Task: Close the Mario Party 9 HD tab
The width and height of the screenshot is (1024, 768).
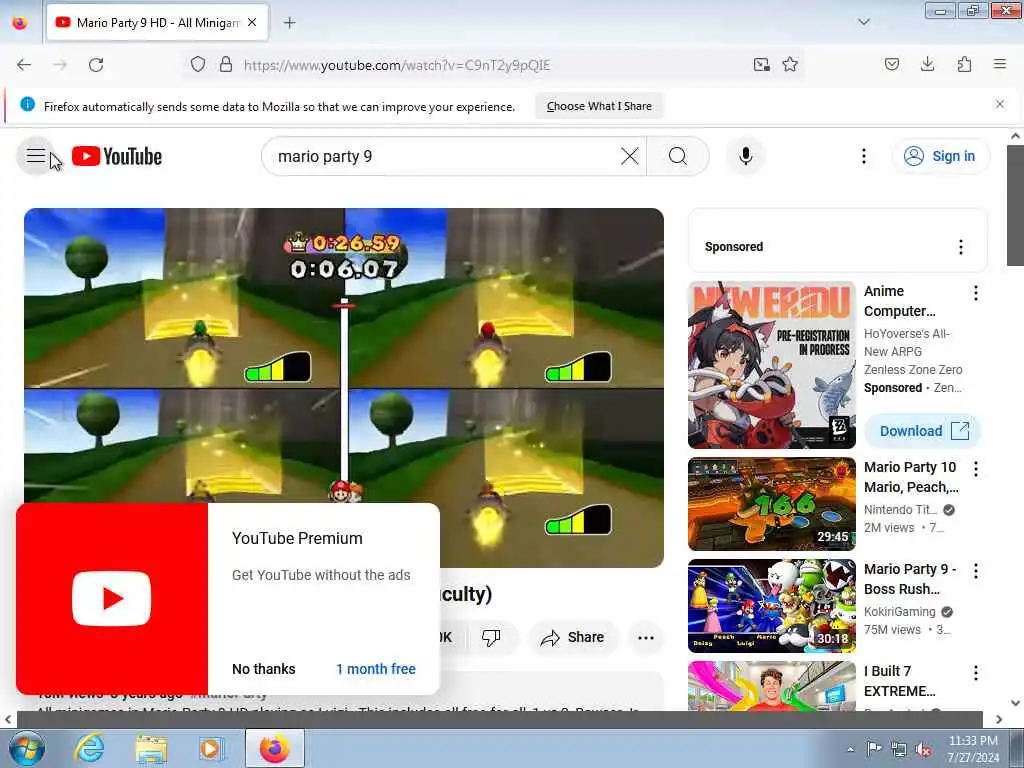Action: click(x=252, y=23)
